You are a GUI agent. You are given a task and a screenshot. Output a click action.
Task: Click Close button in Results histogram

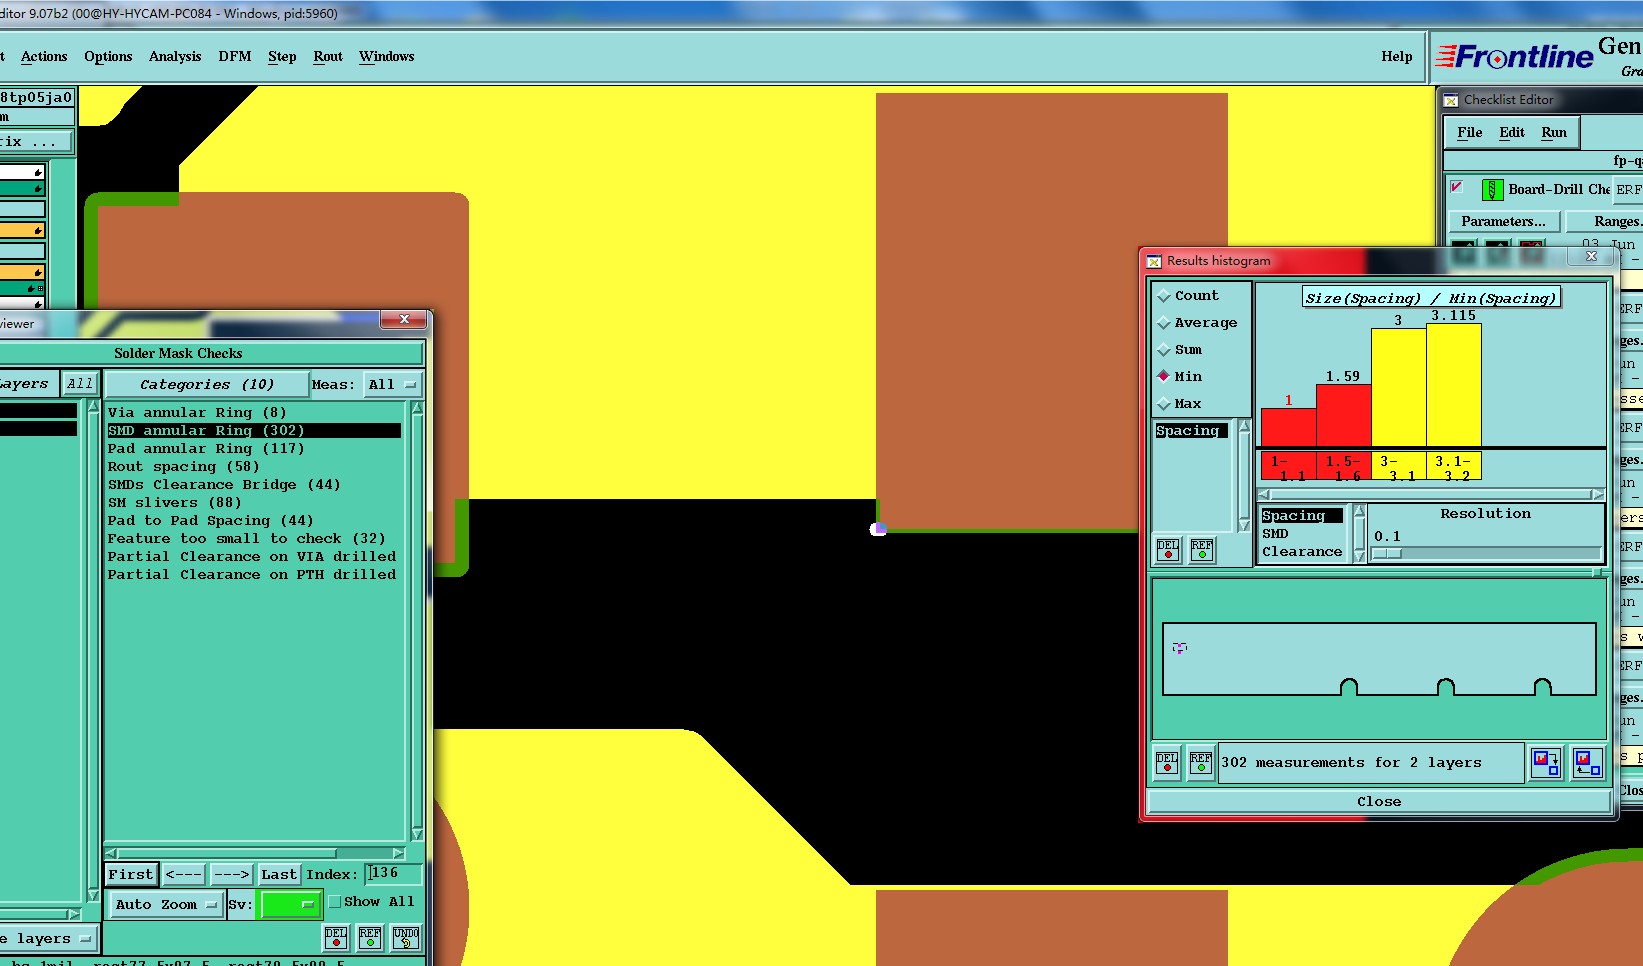(1379, 802)
